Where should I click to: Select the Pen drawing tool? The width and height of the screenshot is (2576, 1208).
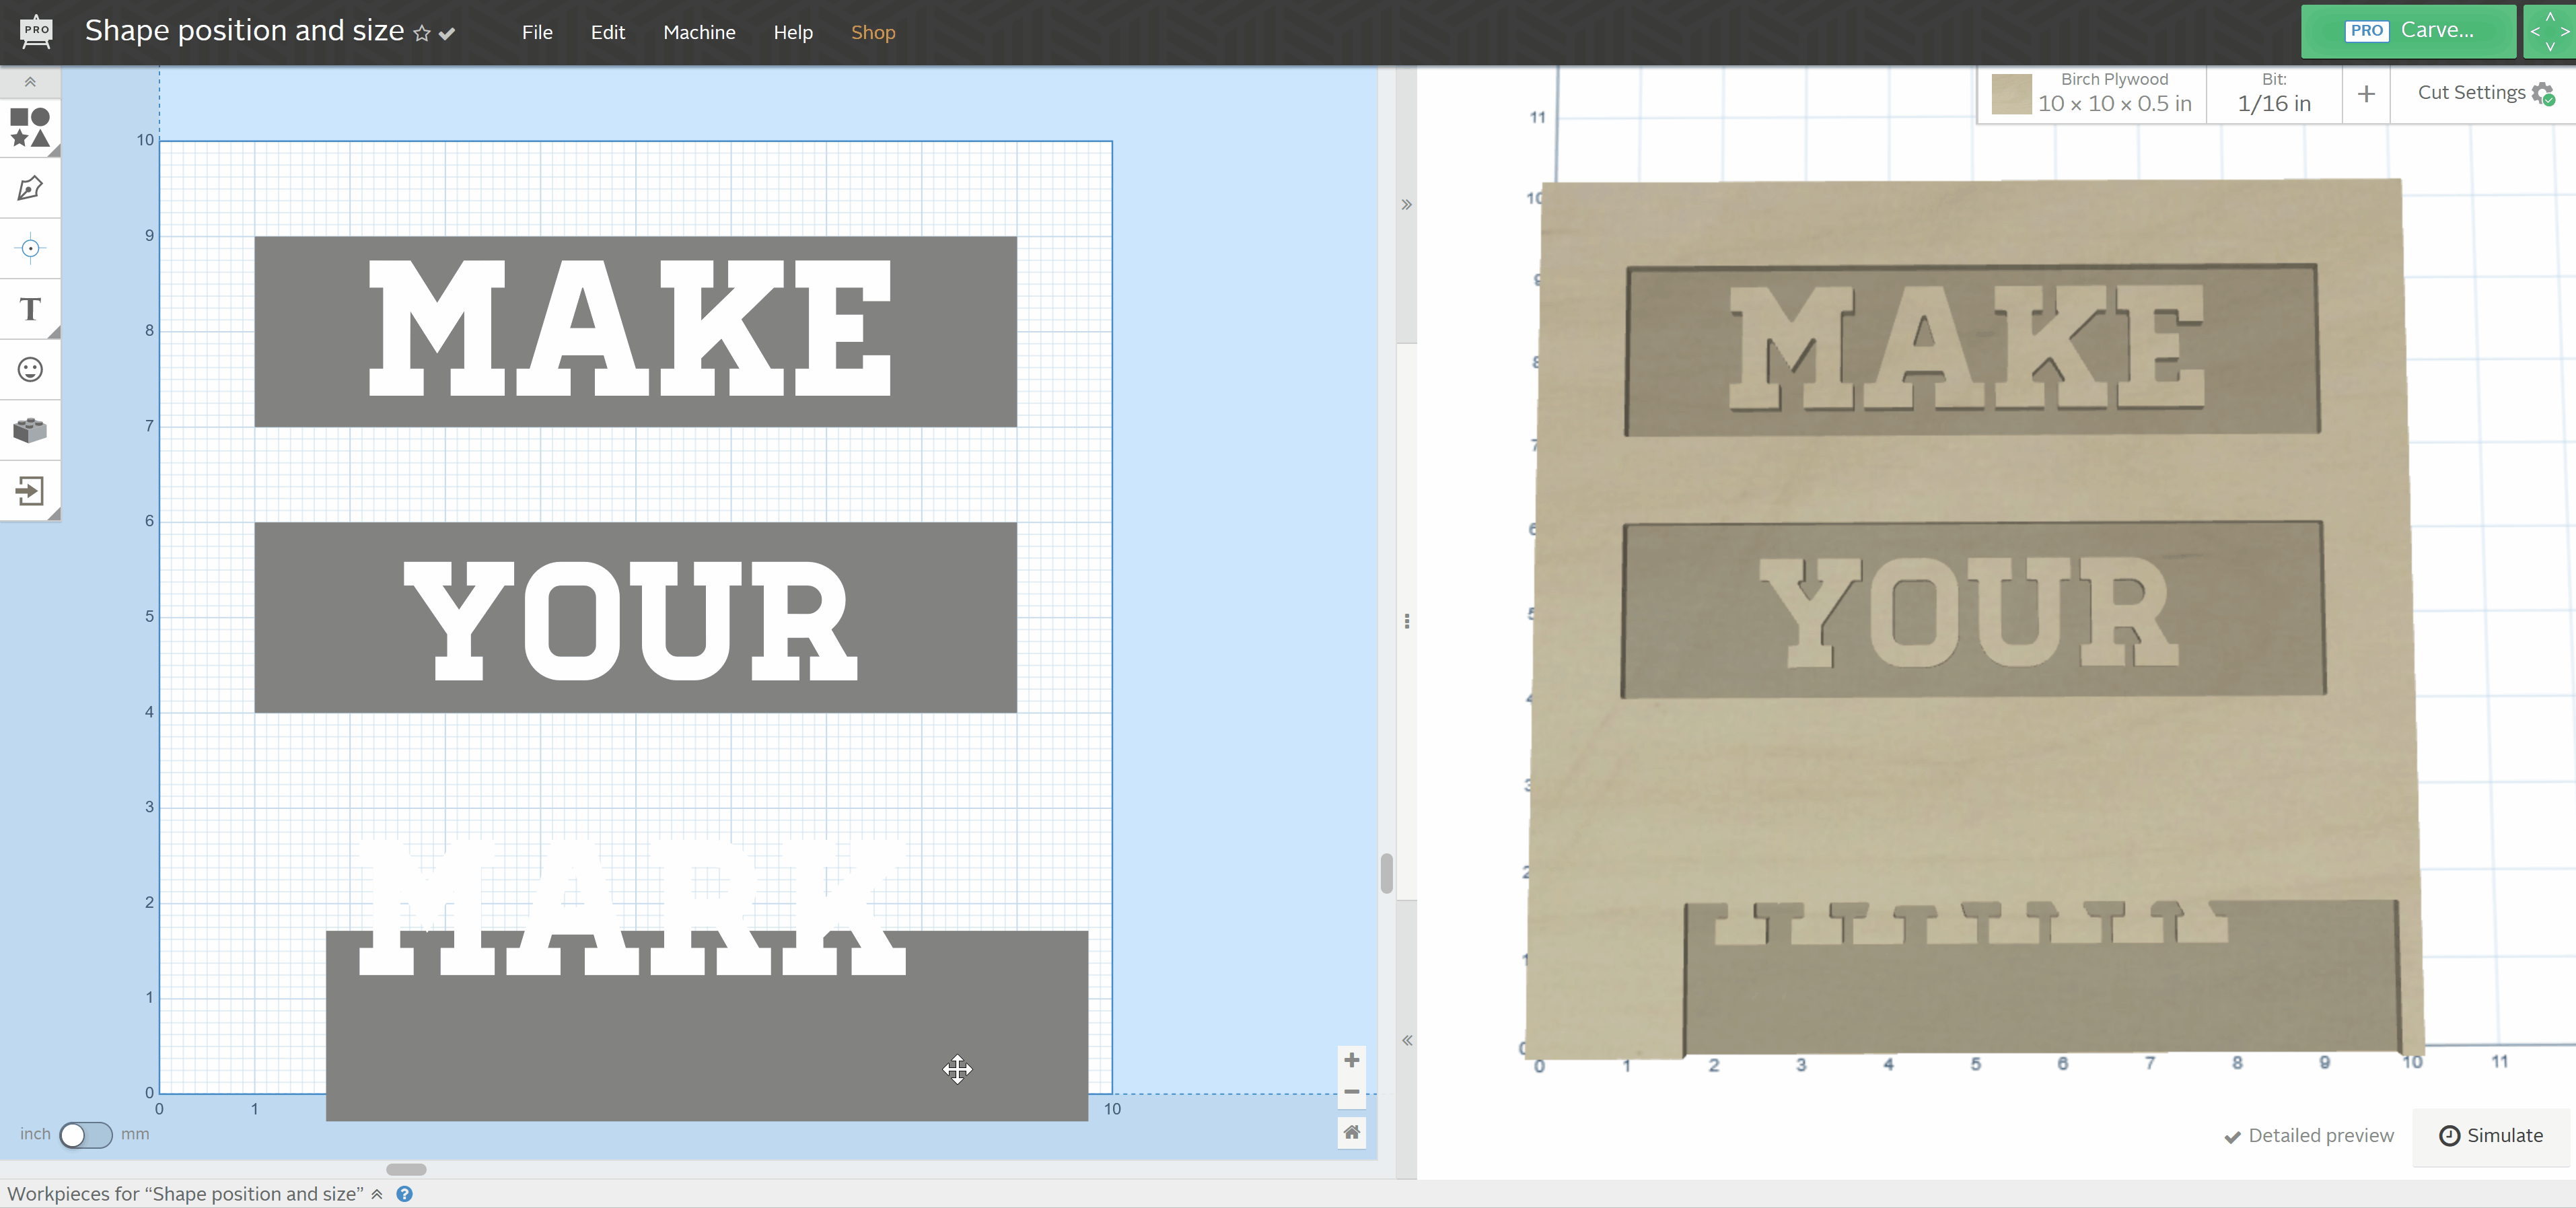coord(30,188)
